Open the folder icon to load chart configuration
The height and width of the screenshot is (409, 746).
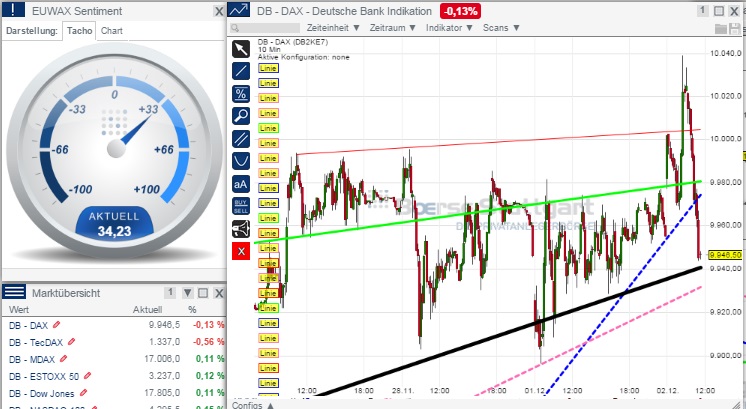click(721, 29)
